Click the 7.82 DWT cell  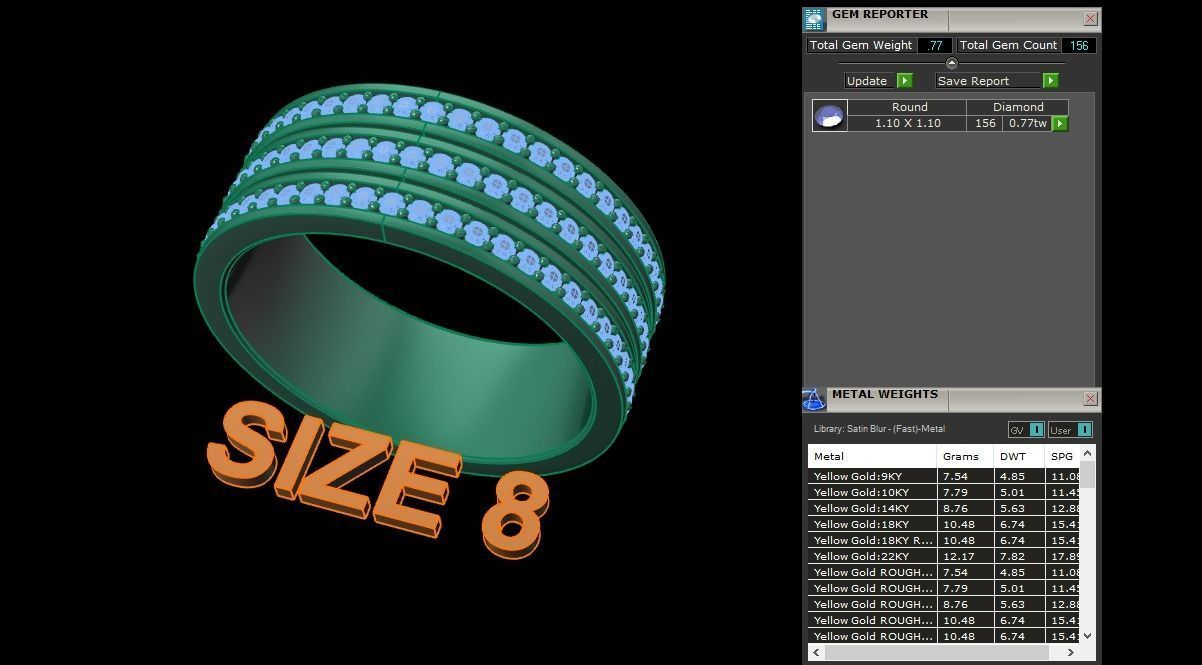coord(1019,557)
